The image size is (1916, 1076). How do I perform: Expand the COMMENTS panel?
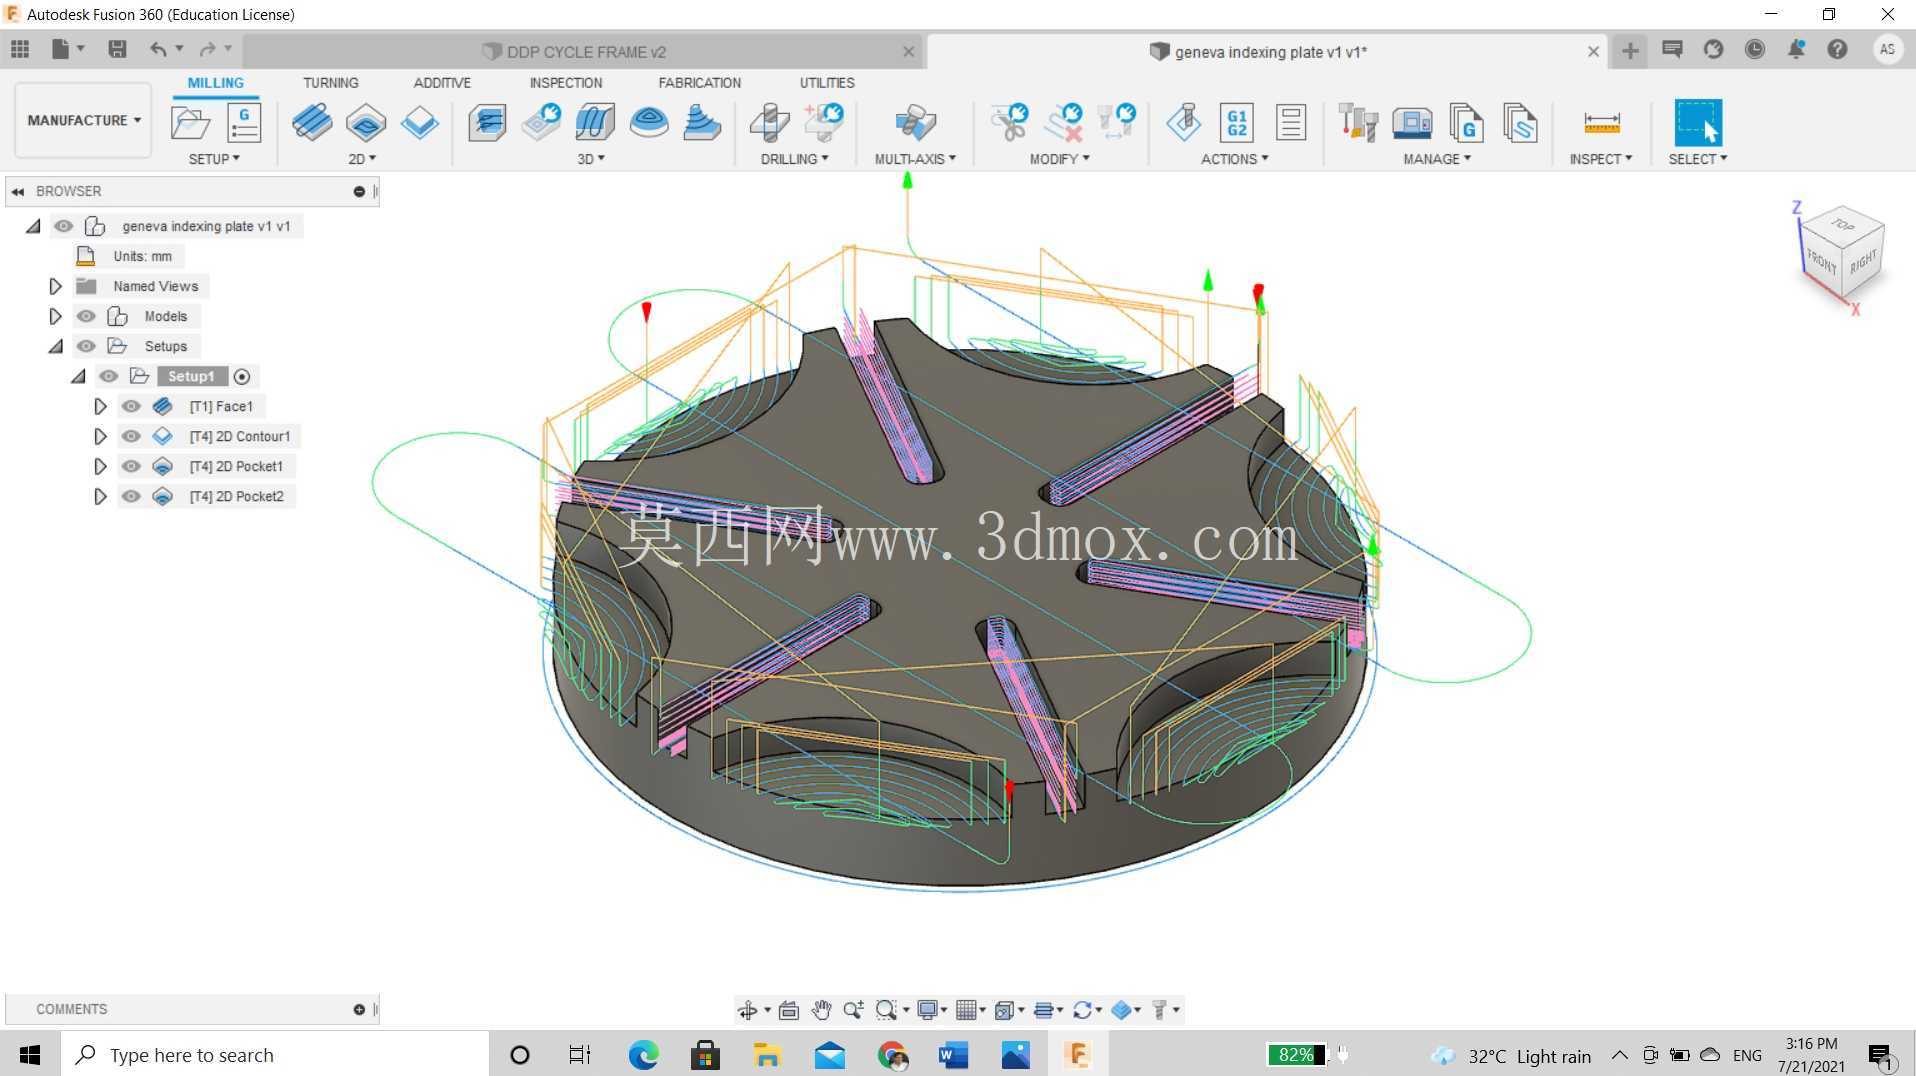coord(359,1009)
